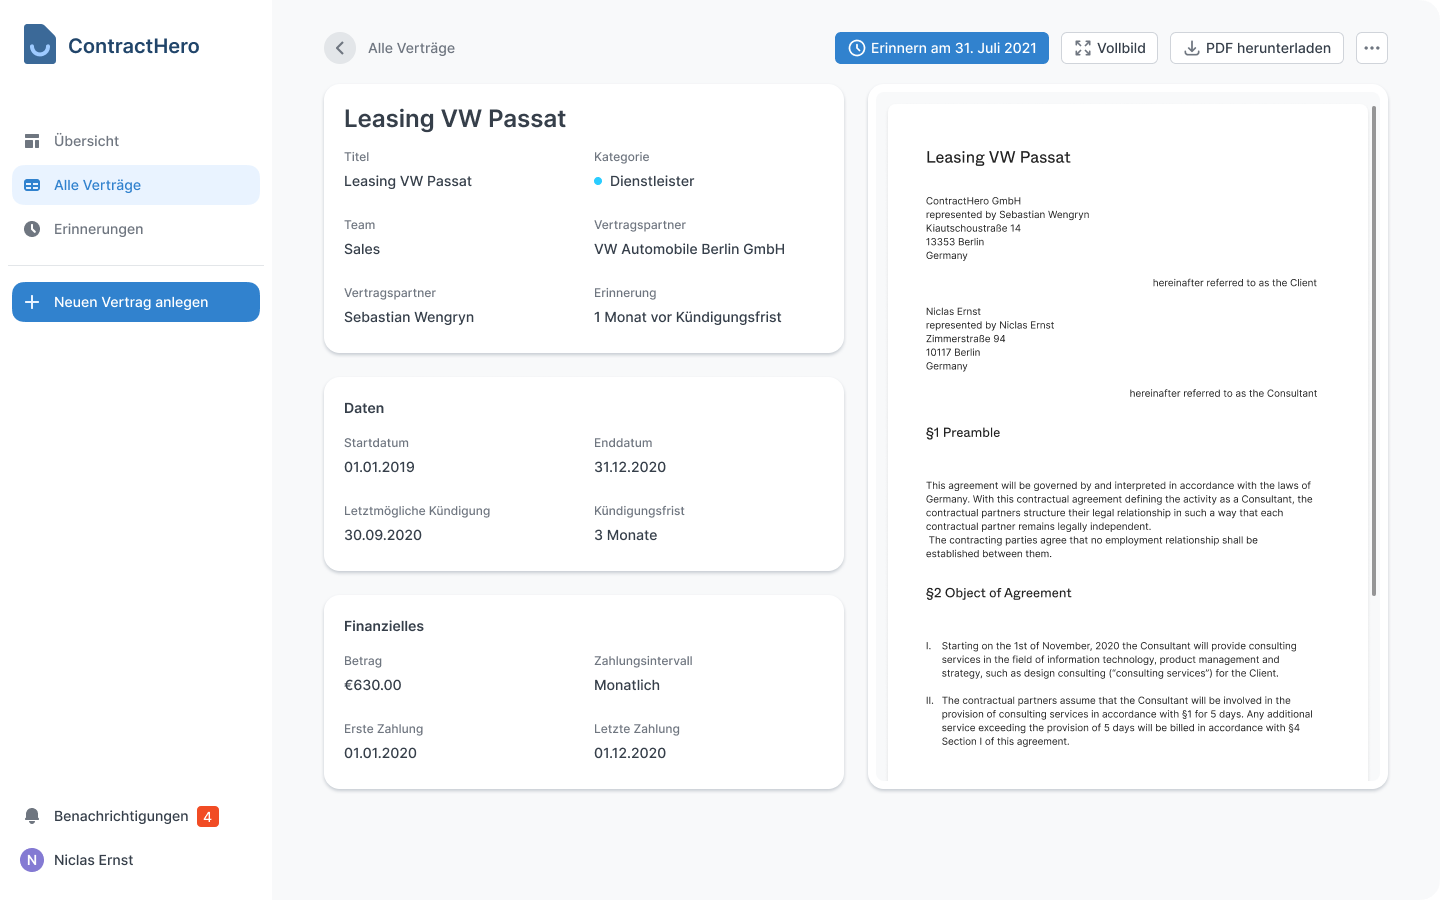Click the blue Dienstleister category dot
This screenshot has height=900, width=1440.
(x=598, y=181)
